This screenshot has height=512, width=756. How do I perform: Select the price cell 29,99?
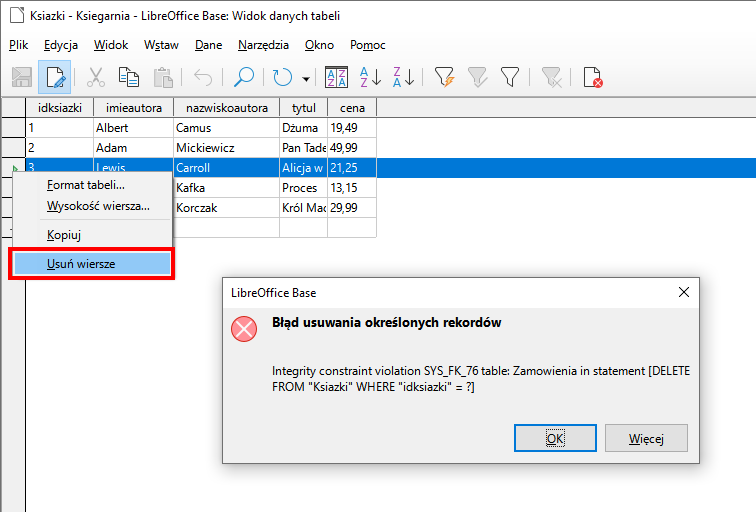[352, 208]
